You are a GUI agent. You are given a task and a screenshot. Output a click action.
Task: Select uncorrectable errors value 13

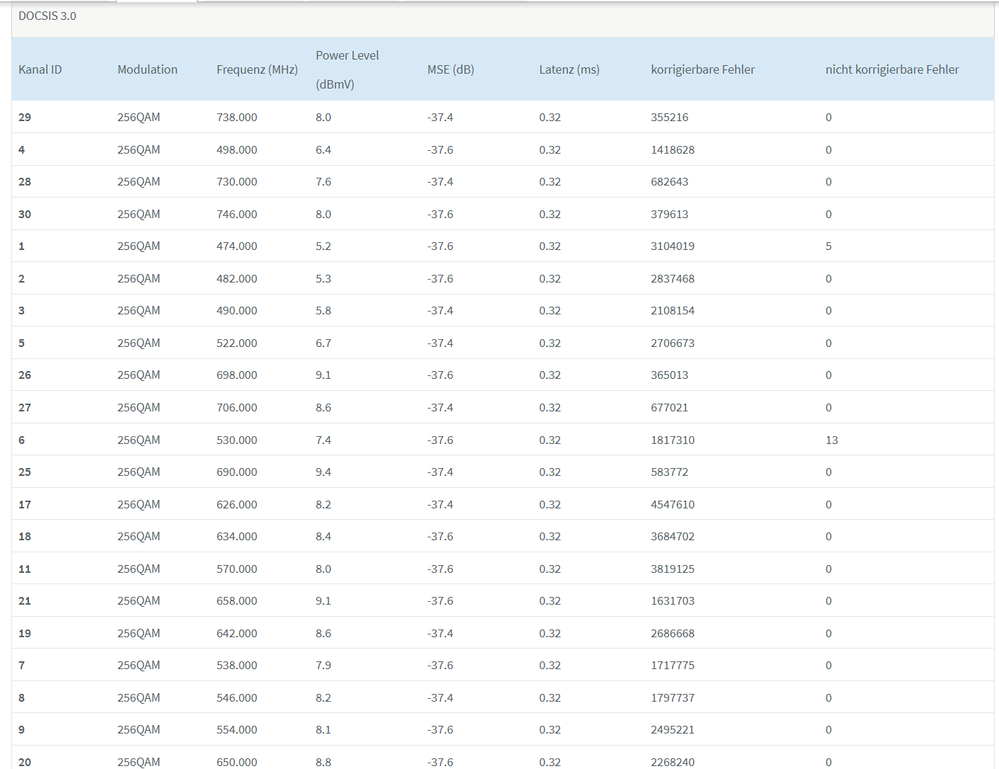click(x=831, y=440)
